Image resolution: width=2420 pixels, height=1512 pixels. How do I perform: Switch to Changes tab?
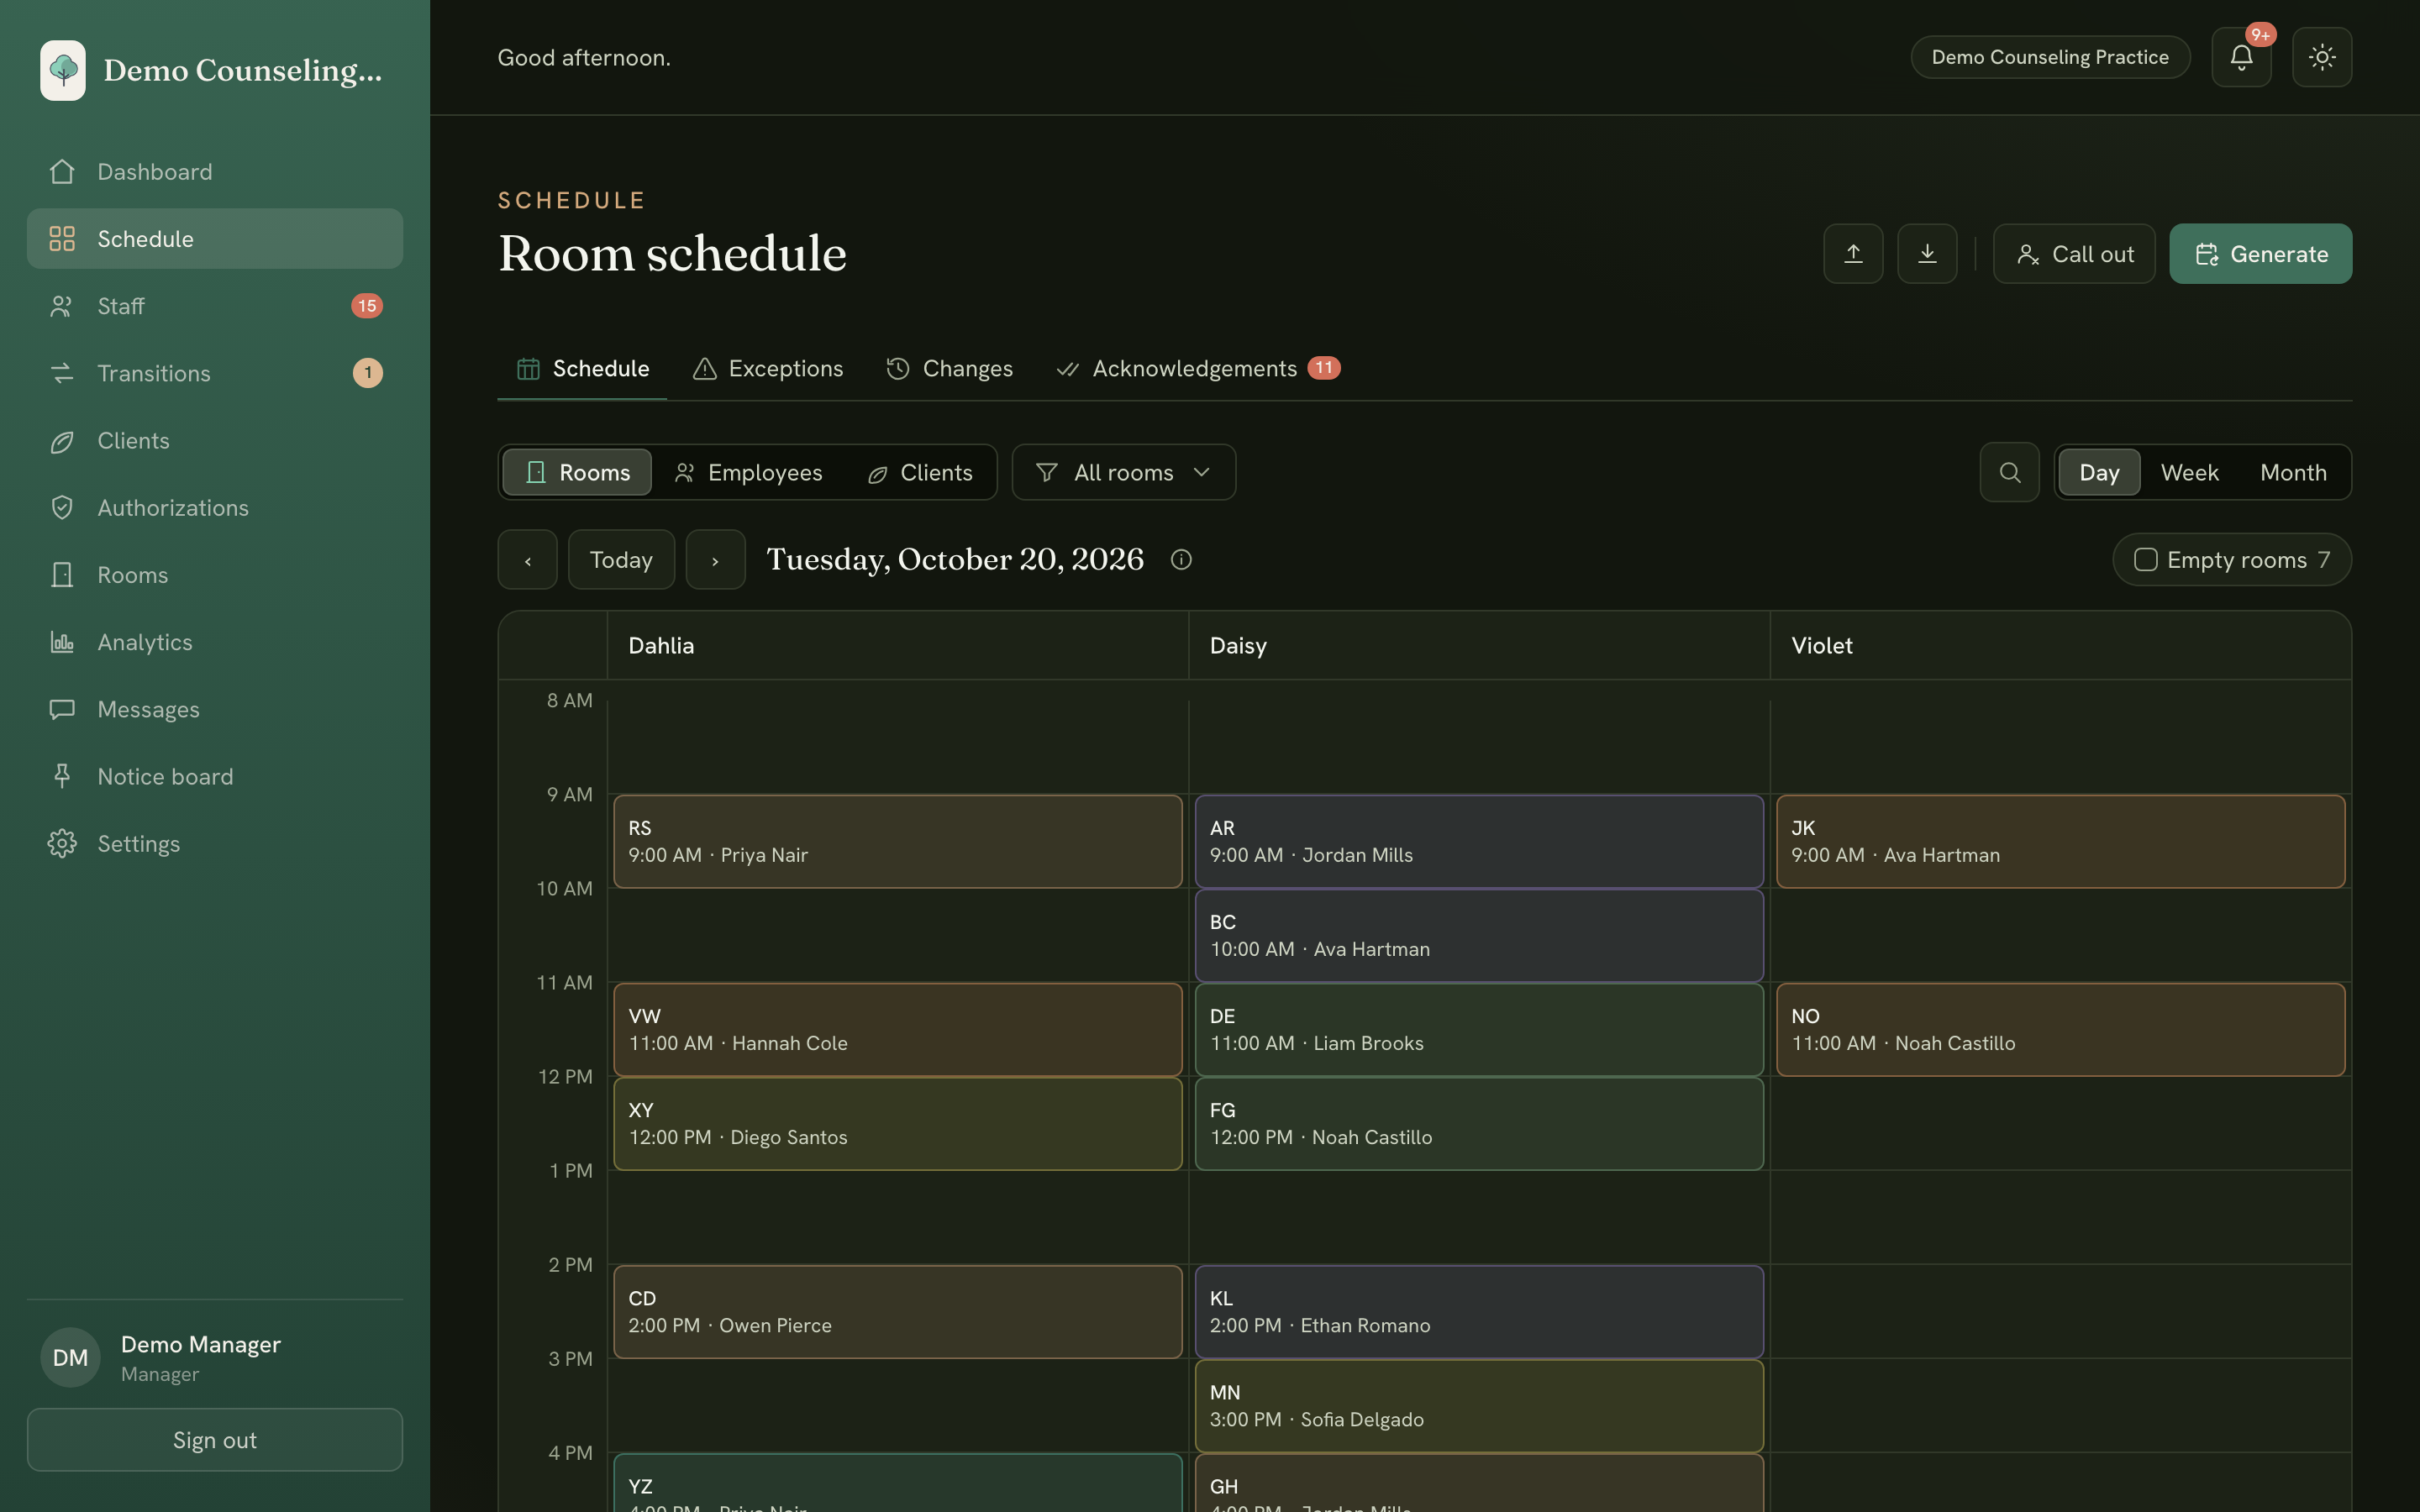pos(950,369)
